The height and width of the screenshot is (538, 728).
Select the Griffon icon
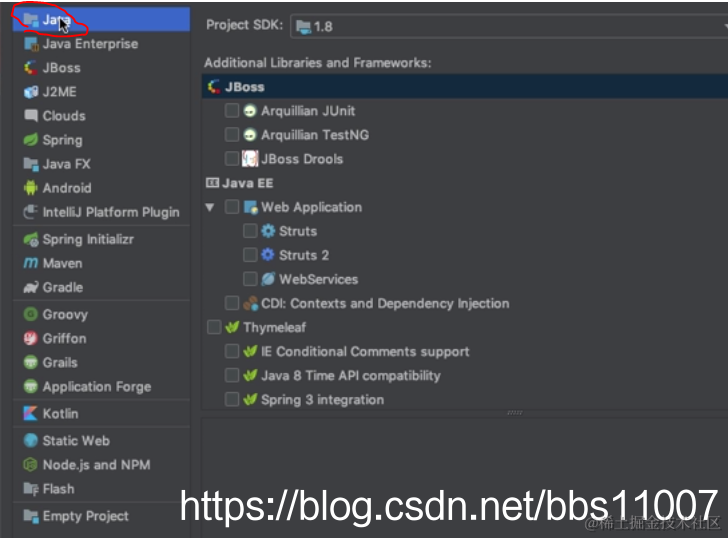point(31,338)
